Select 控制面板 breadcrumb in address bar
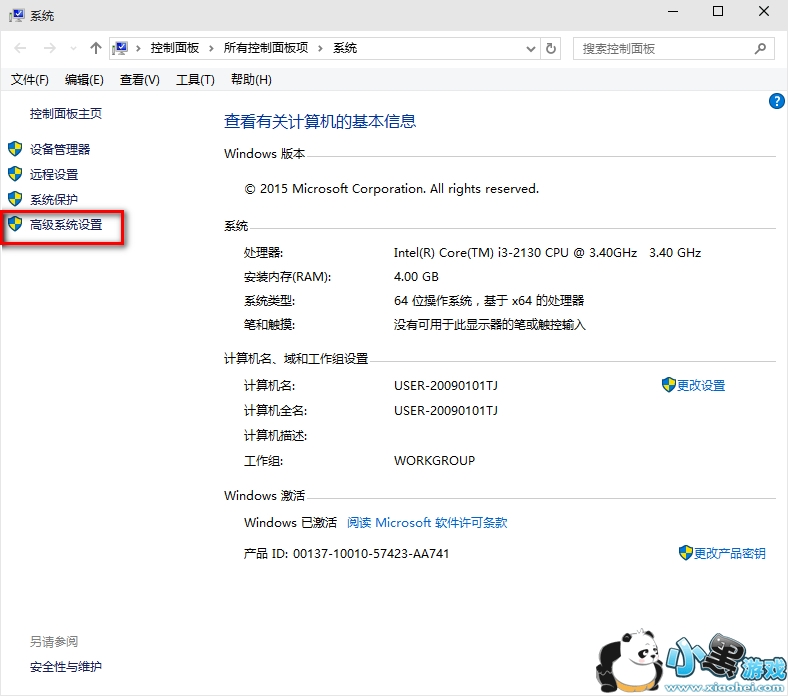The height and width of the screenshot is (696, 788). (x=175, y=48)
